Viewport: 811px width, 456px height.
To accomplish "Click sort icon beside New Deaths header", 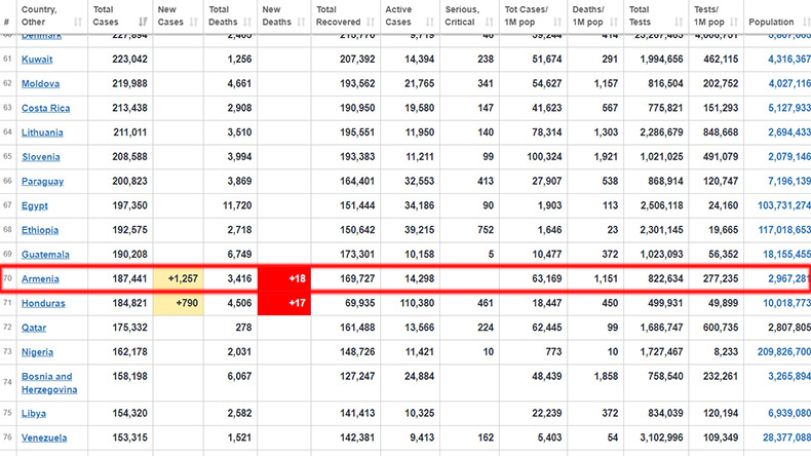I will click(x=302, y=22).
